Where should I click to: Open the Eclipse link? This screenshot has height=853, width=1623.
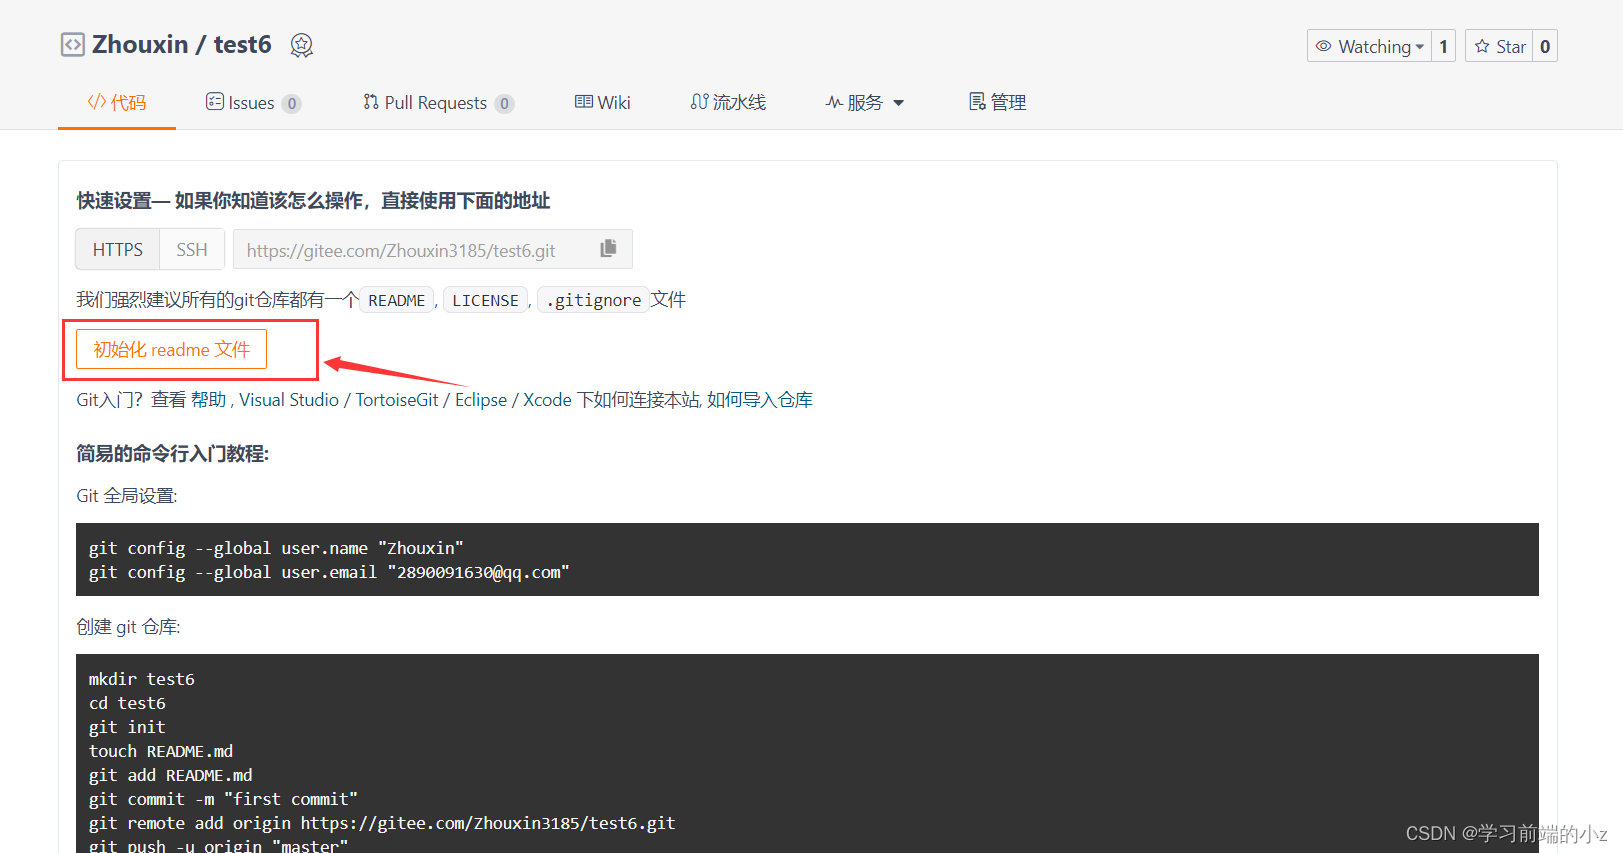point(481,400)
